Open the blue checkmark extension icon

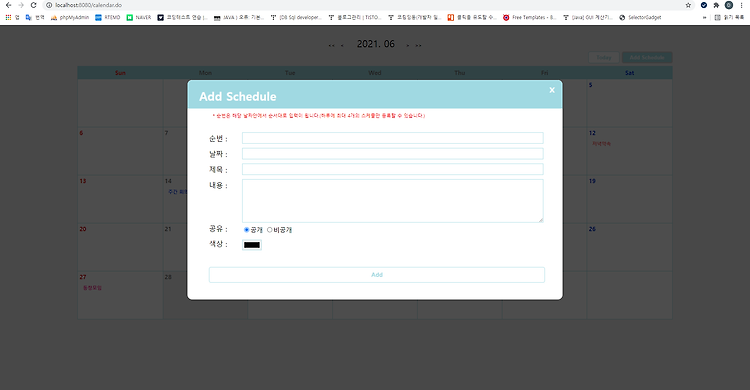(x=704, y=5)
